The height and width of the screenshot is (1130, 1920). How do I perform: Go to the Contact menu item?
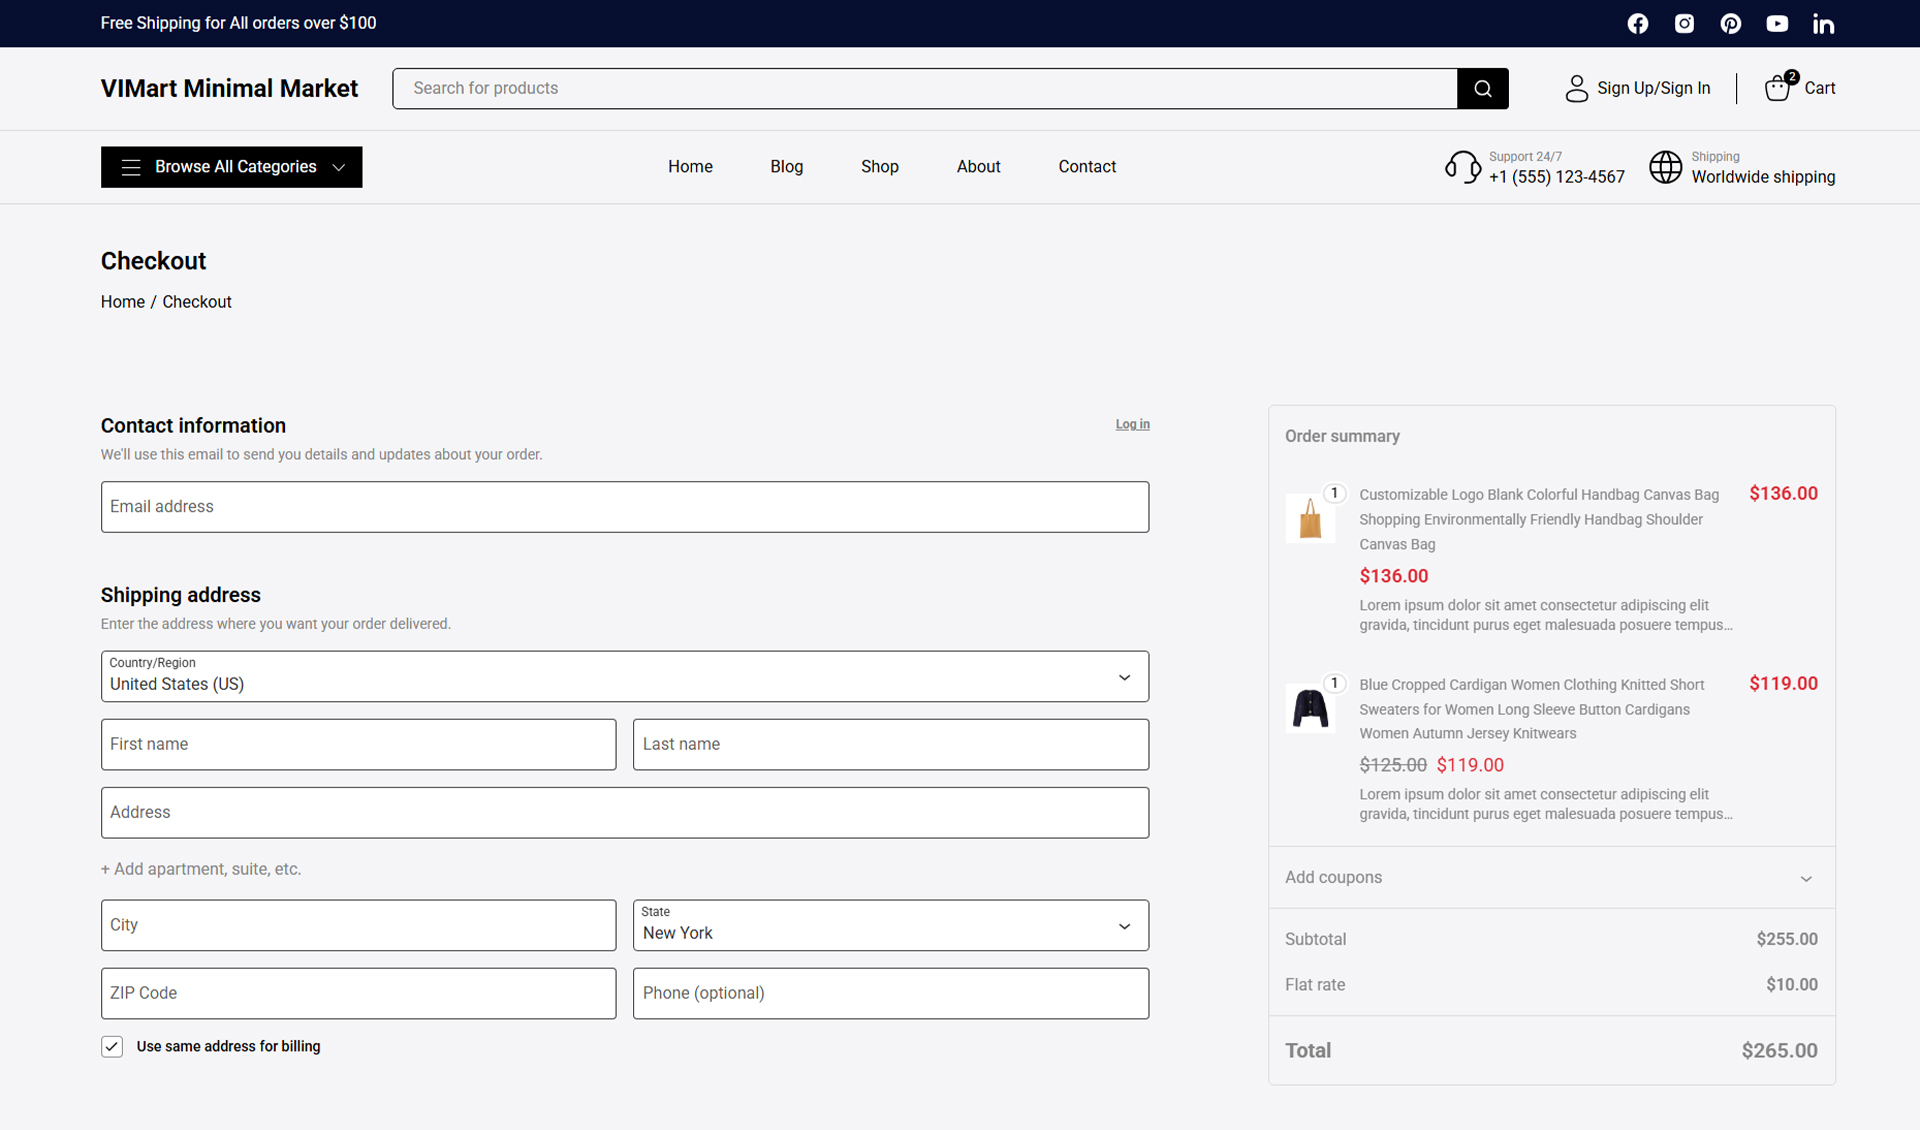(x=1087, y=166)
